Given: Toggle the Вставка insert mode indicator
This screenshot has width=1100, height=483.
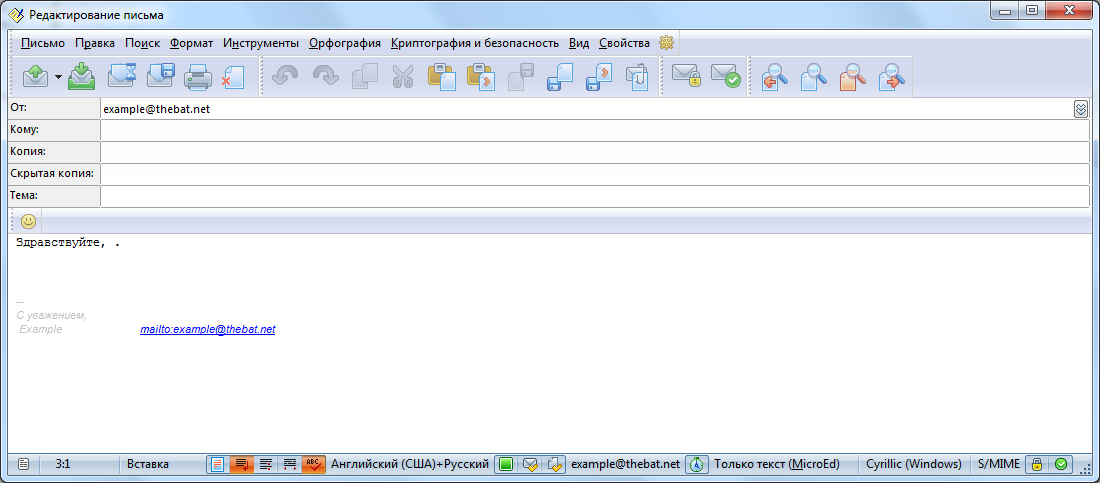Looking at the screenshot, I should 147,464.
